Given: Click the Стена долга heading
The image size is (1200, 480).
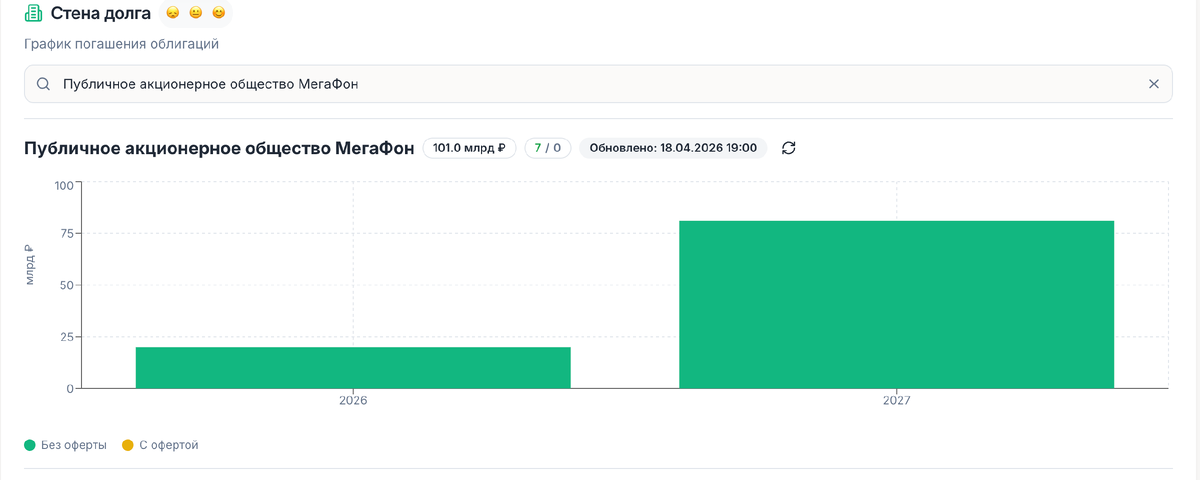Looking at the screenshot, I should [x=101, y=14].
